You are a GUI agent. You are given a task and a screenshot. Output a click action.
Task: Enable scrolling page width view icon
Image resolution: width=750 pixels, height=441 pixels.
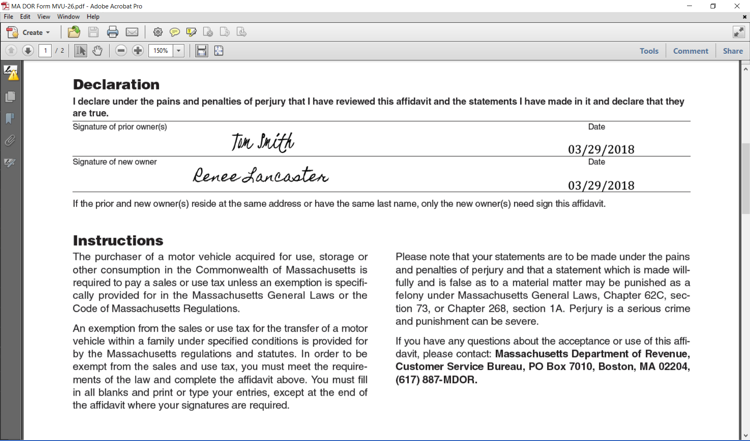(x=202, y=50)
